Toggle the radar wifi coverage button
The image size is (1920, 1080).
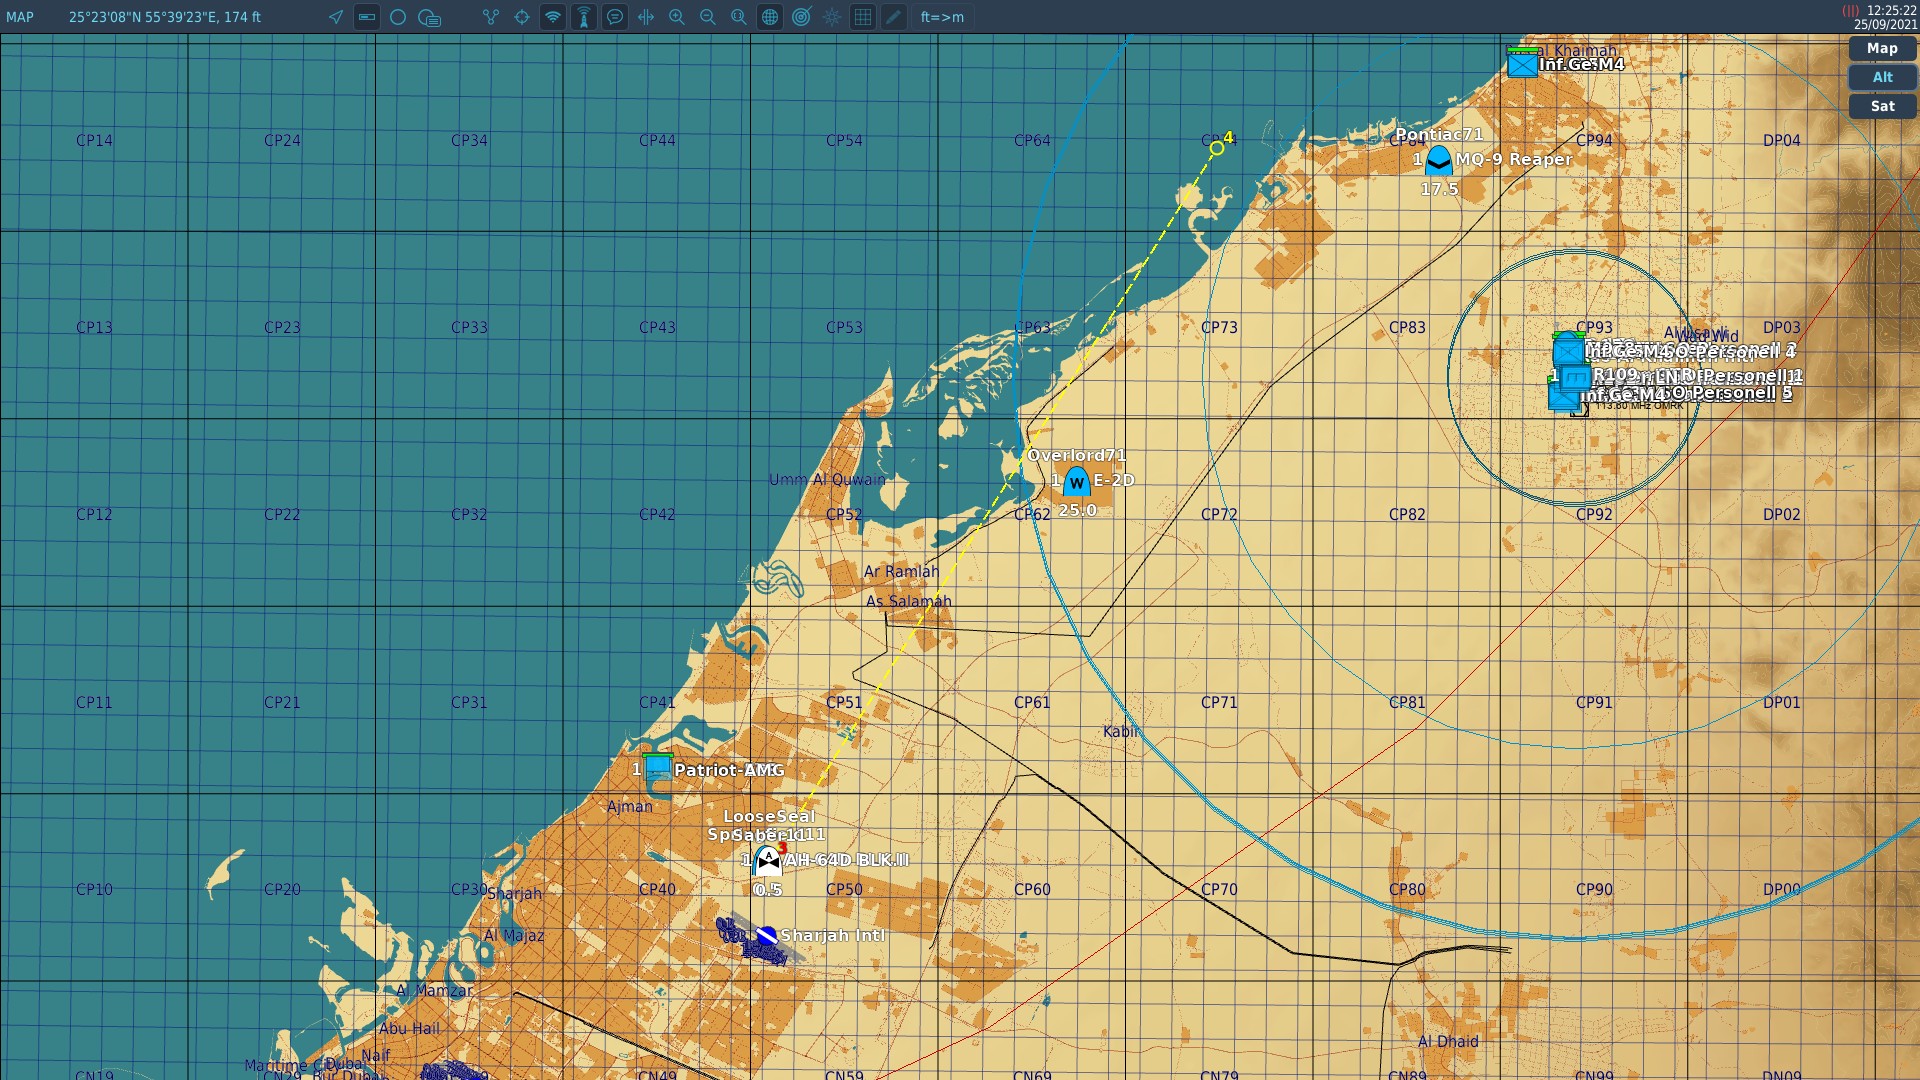[553, 17]
